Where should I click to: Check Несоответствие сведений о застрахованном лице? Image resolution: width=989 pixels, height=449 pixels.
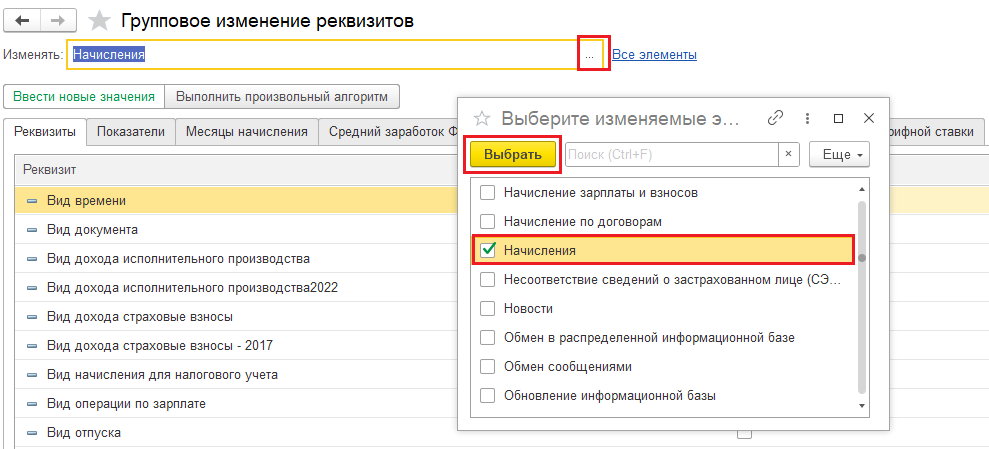pyautogui.click(x=488, y=280)
